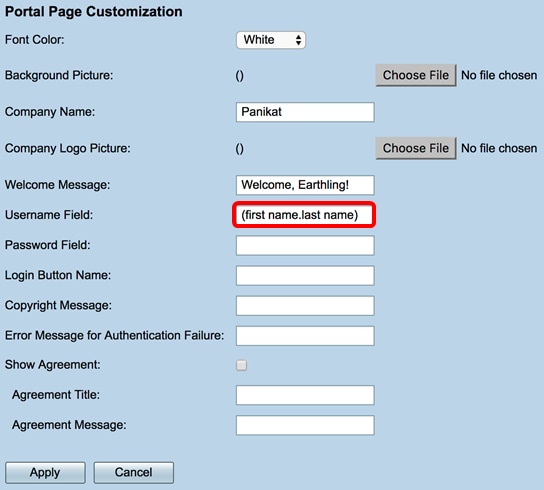Image resolution: width=544 pixels, height=490 pixels.
Task: Enable the Show Agreement checkbox
Action: point(241,365)
